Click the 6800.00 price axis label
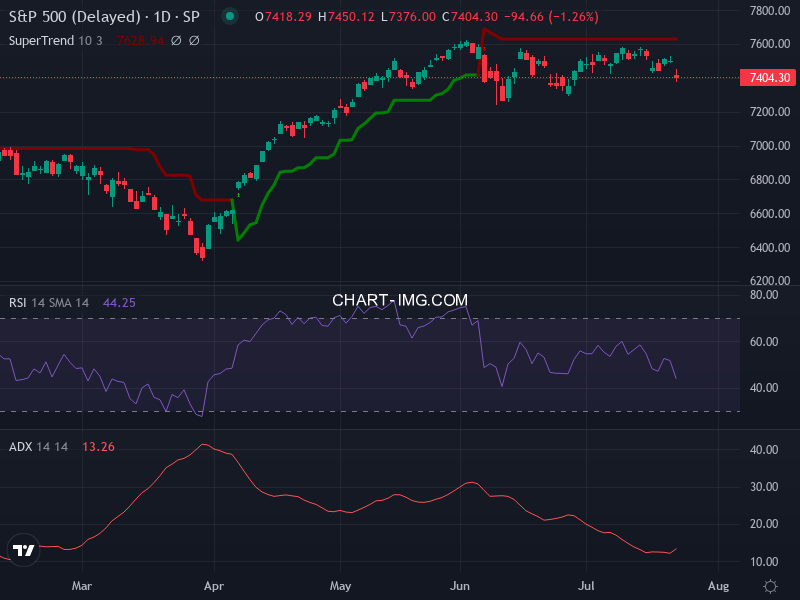Image resolution: width=800 pixels, height=600 pixels. (770, 180)
